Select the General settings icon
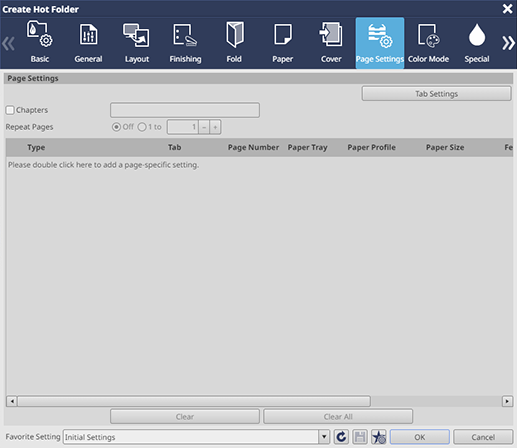Screen dimensions: 517x448 click(88, 35)
